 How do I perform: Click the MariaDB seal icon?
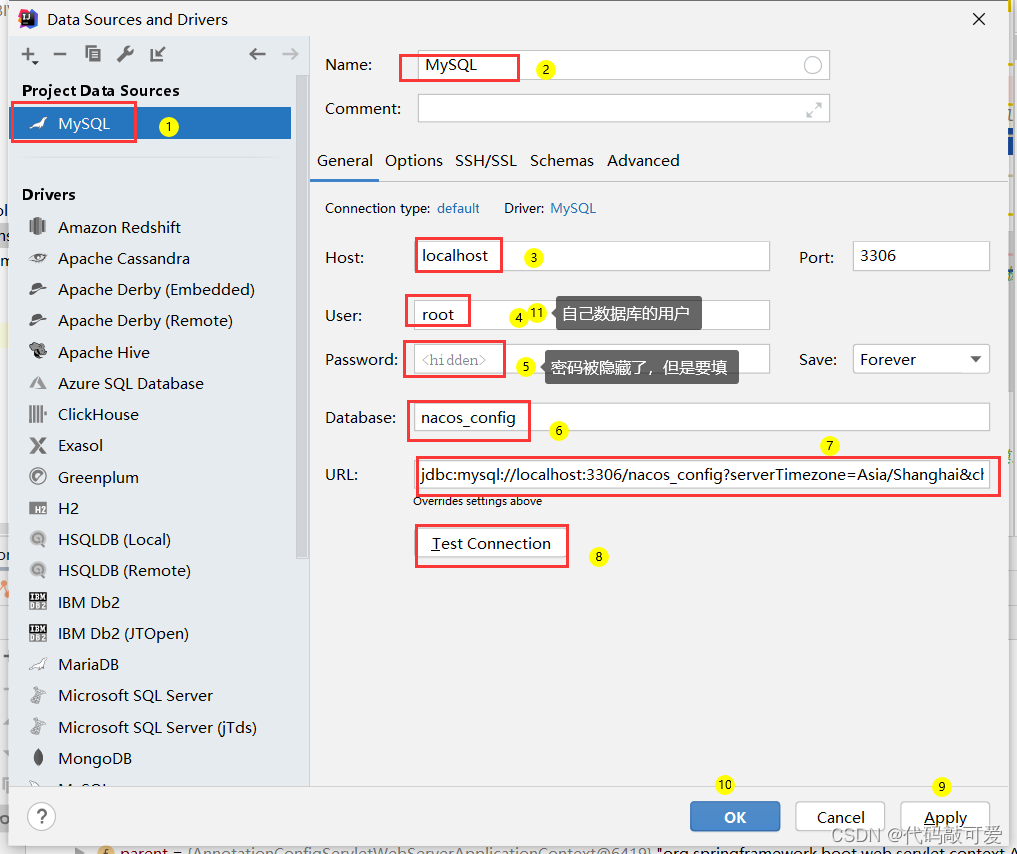38,664
